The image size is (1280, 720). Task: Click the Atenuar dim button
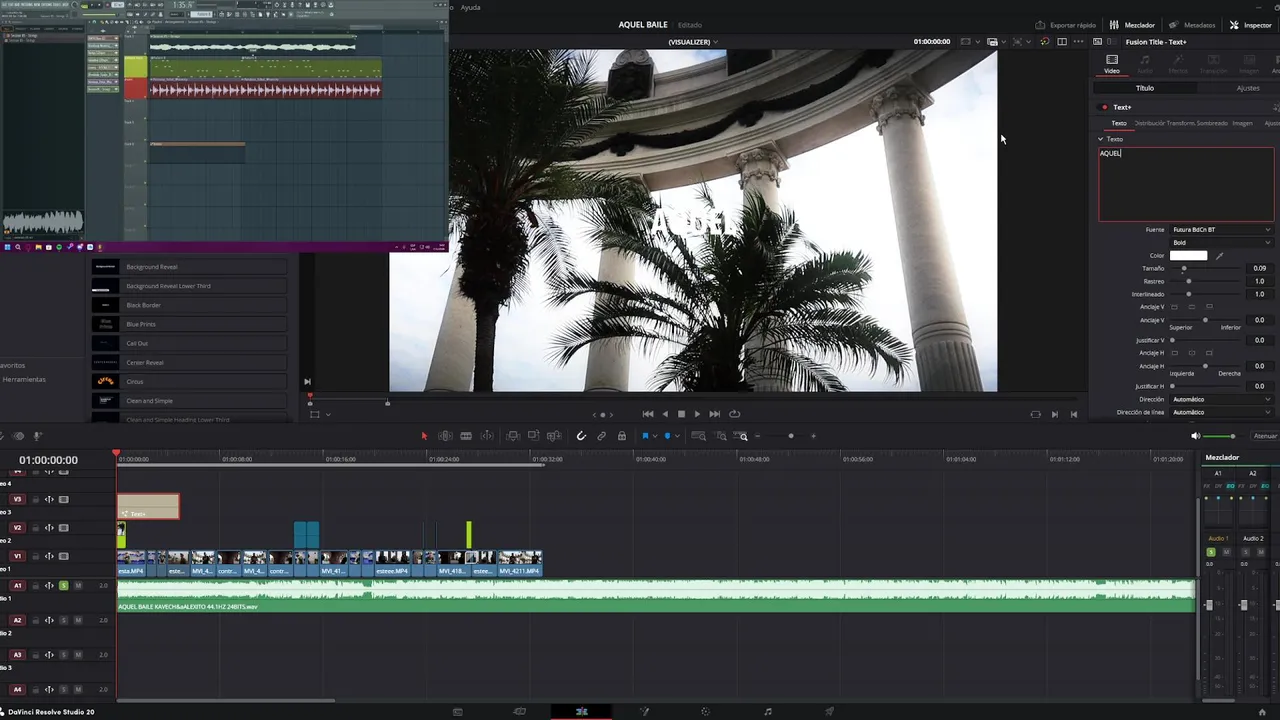point(1266,436)
